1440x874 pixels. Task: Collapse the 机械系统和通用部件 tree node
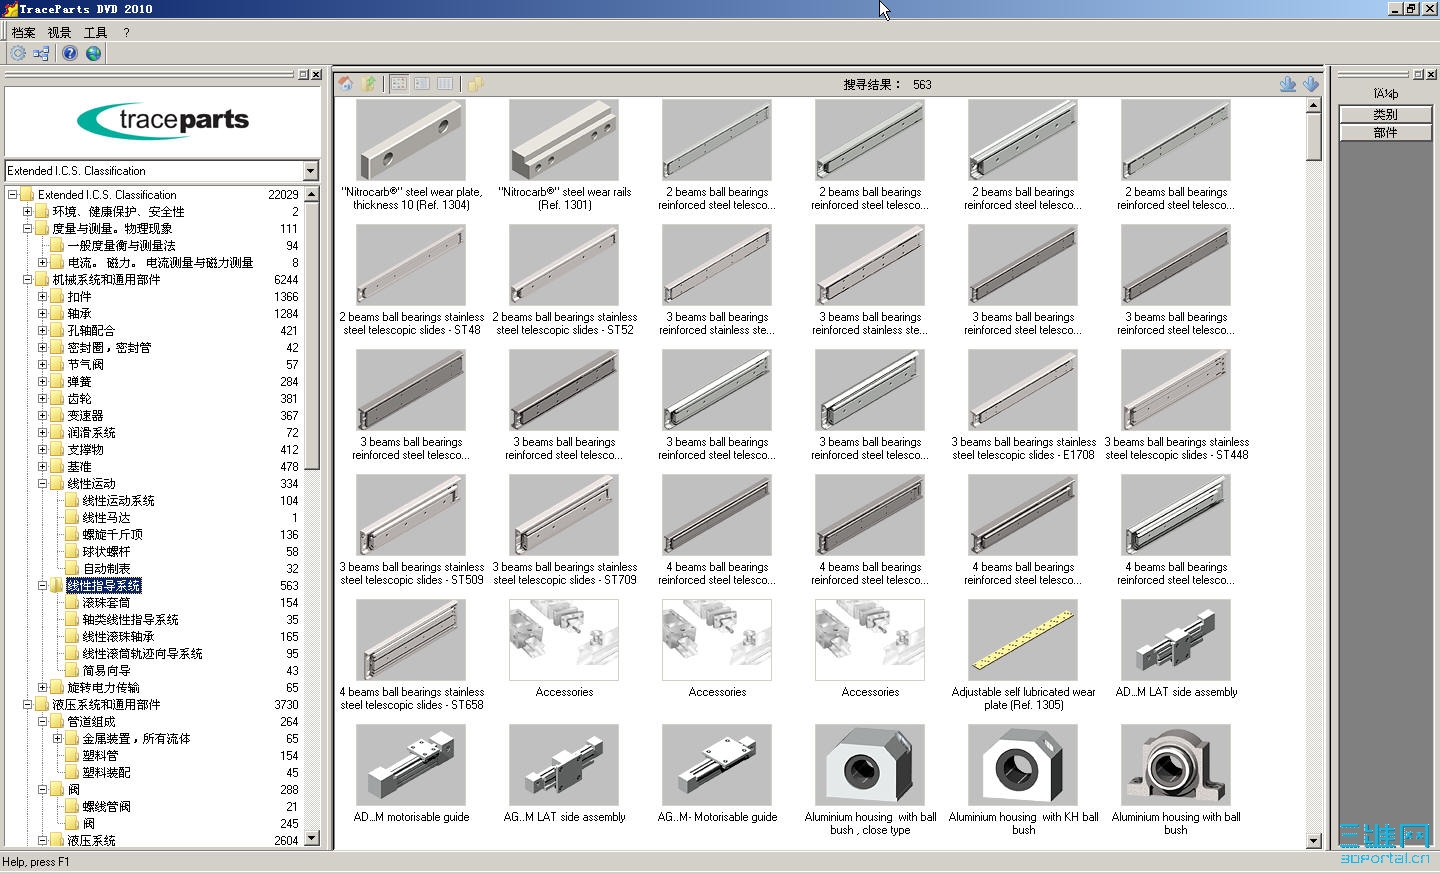(28, 280)
